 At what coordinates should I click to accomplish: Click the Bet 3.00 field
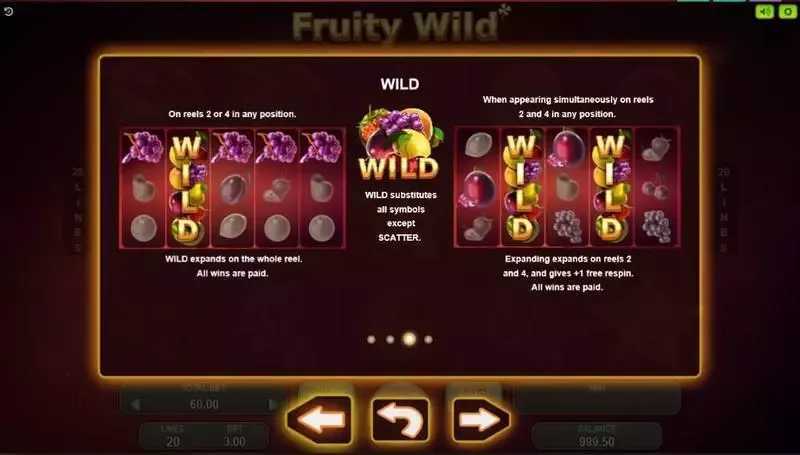[234, 436]
